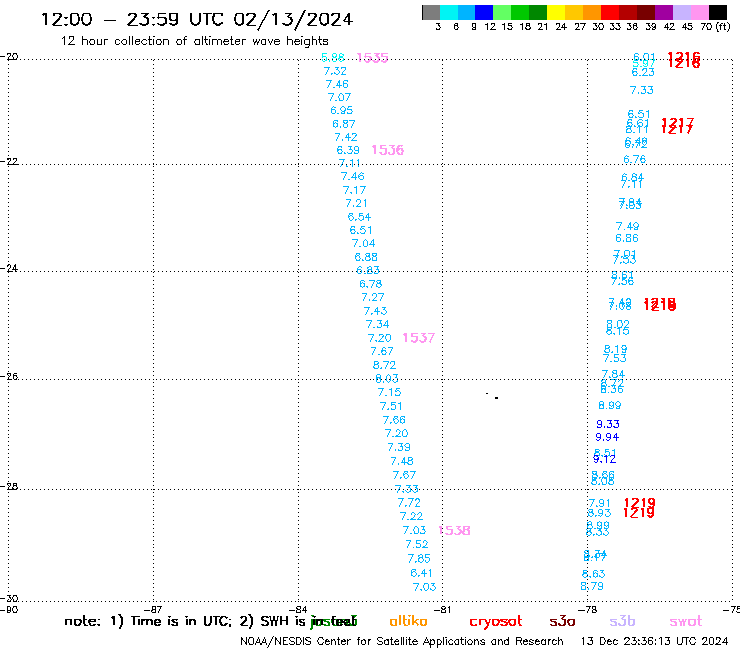Click the light green 15 ft legend swatch
This screenshot has height=650, width=740.
tap(502, 12)
